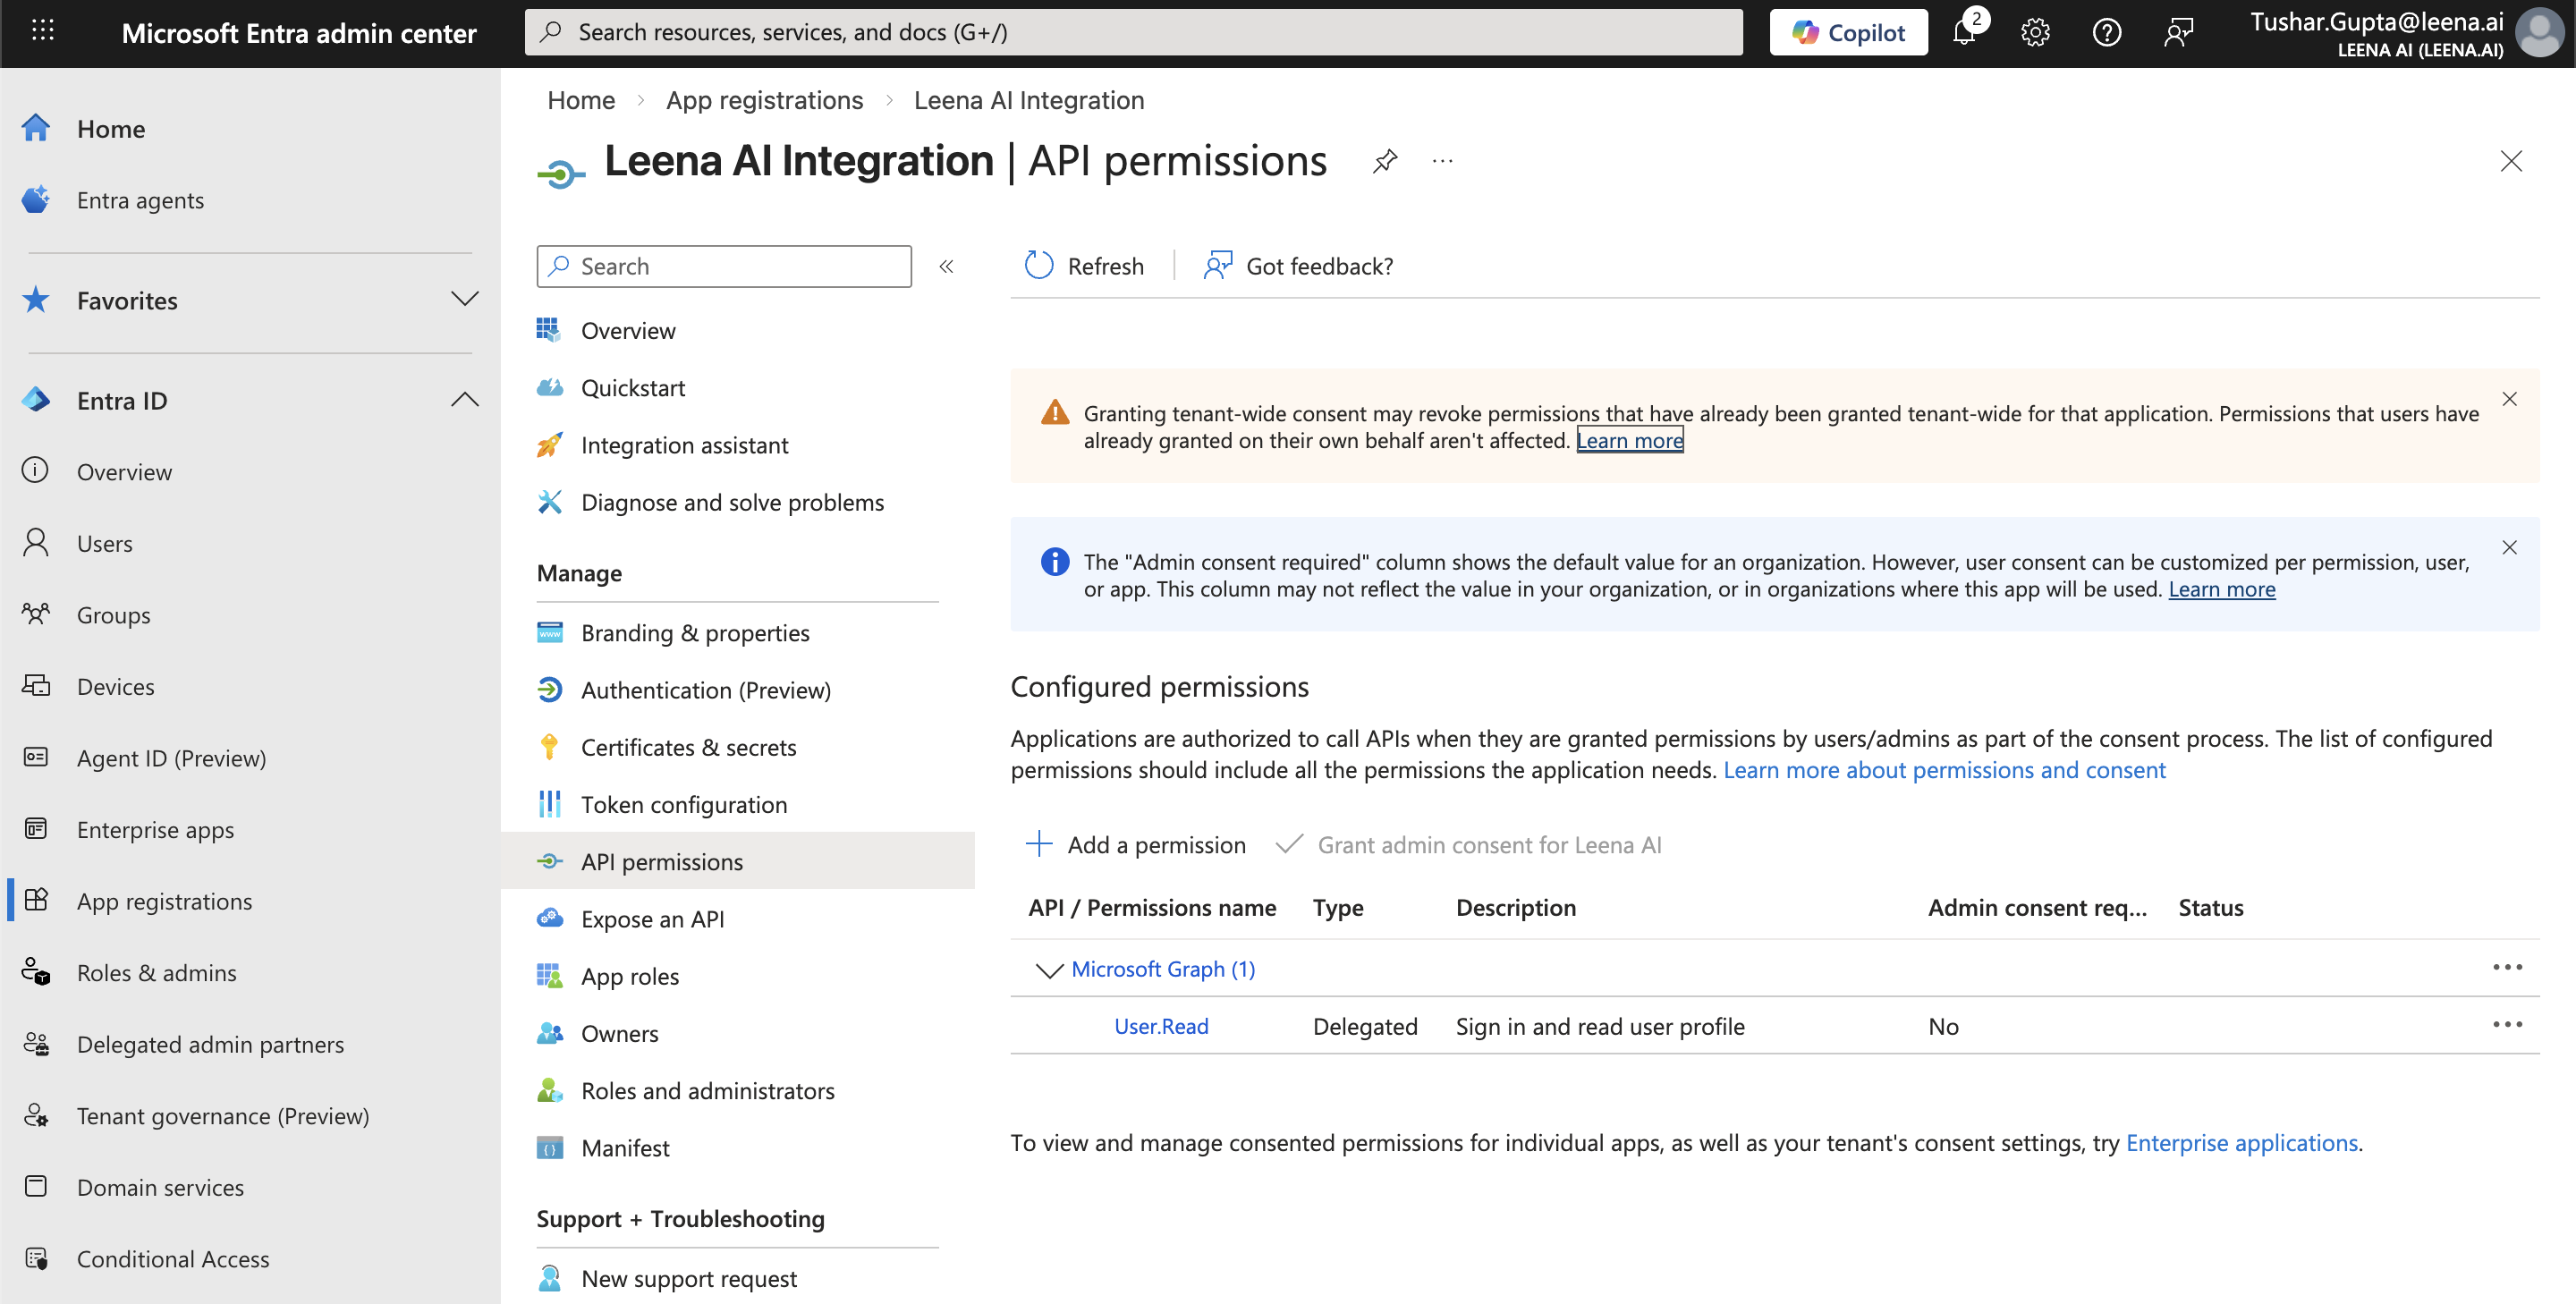
Task: Collapse the Microsoft Graph permission group
Action: tap(1048, 970)
